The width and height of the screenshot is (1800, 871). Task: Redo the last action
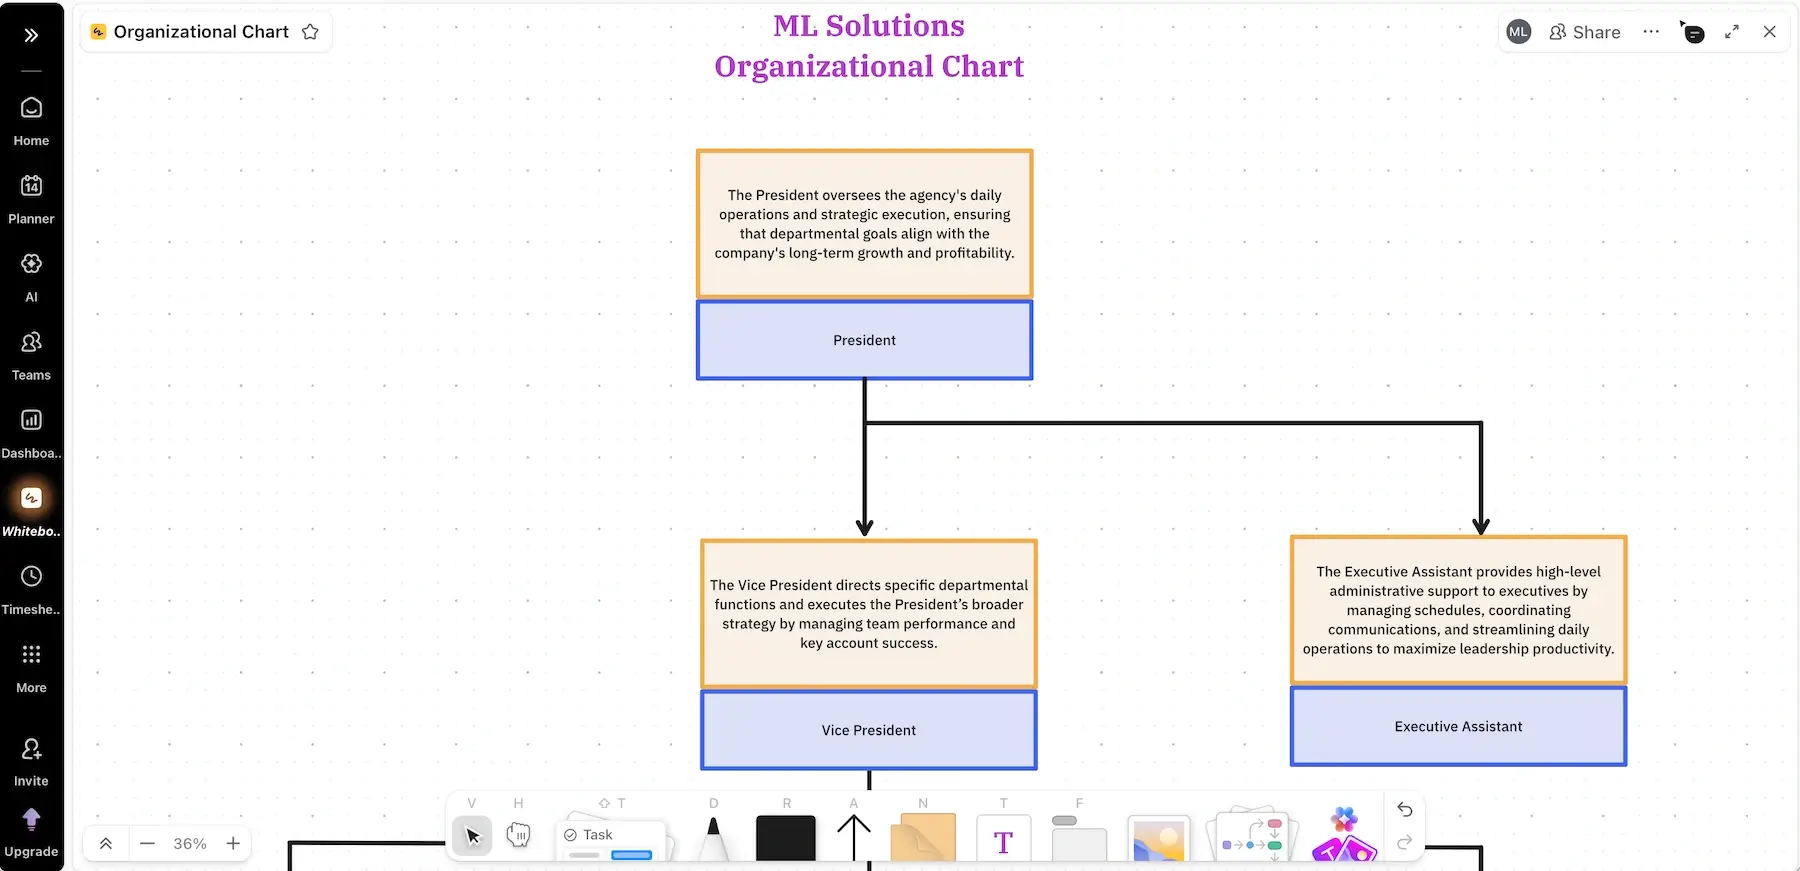coord(1405,843)
